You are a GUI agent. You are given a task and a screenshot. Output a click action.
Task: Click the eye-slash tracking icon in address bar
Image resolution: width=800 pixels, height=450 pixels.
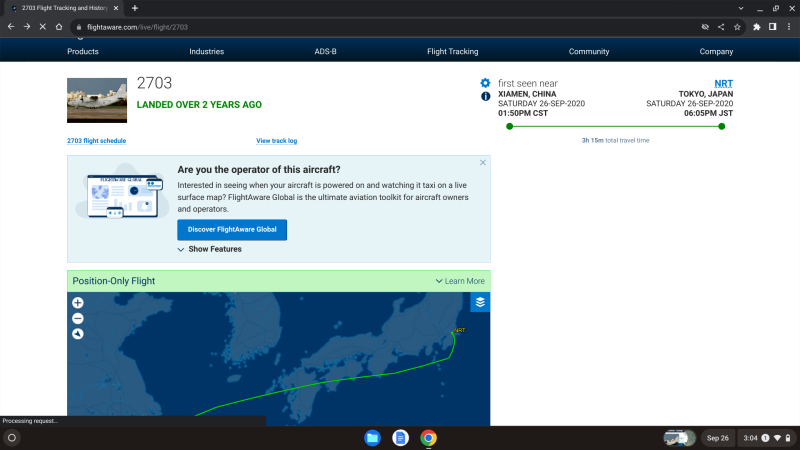click(x=705, y=27)
